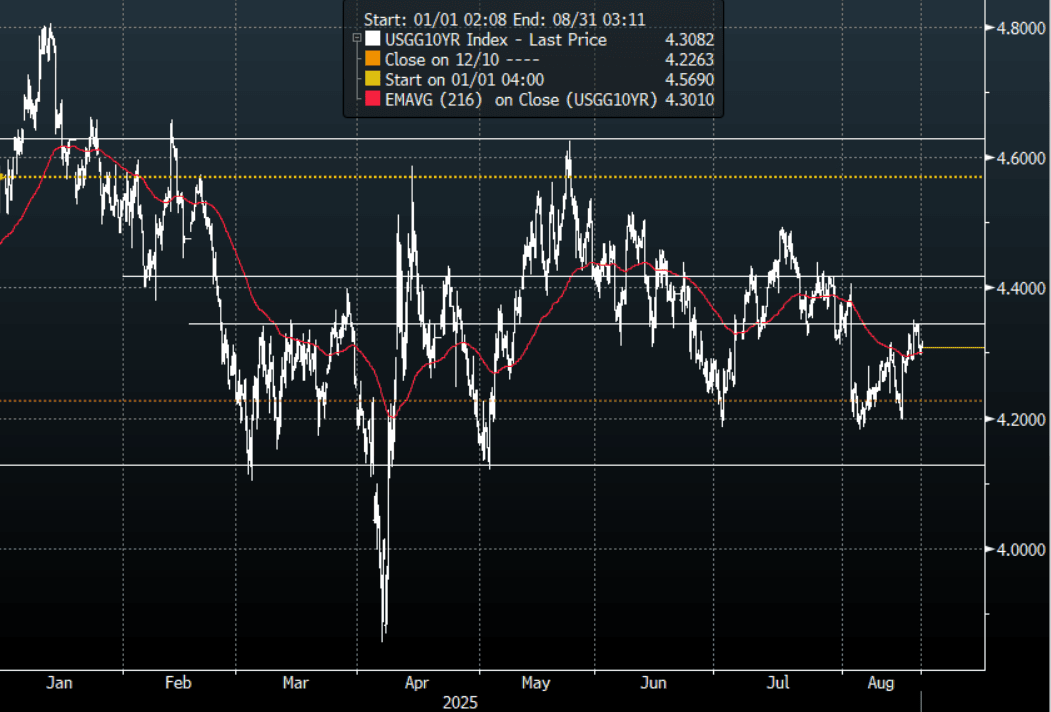
Task: Click the 4.0000 y-axis label
Action: tap(1021, 550)
